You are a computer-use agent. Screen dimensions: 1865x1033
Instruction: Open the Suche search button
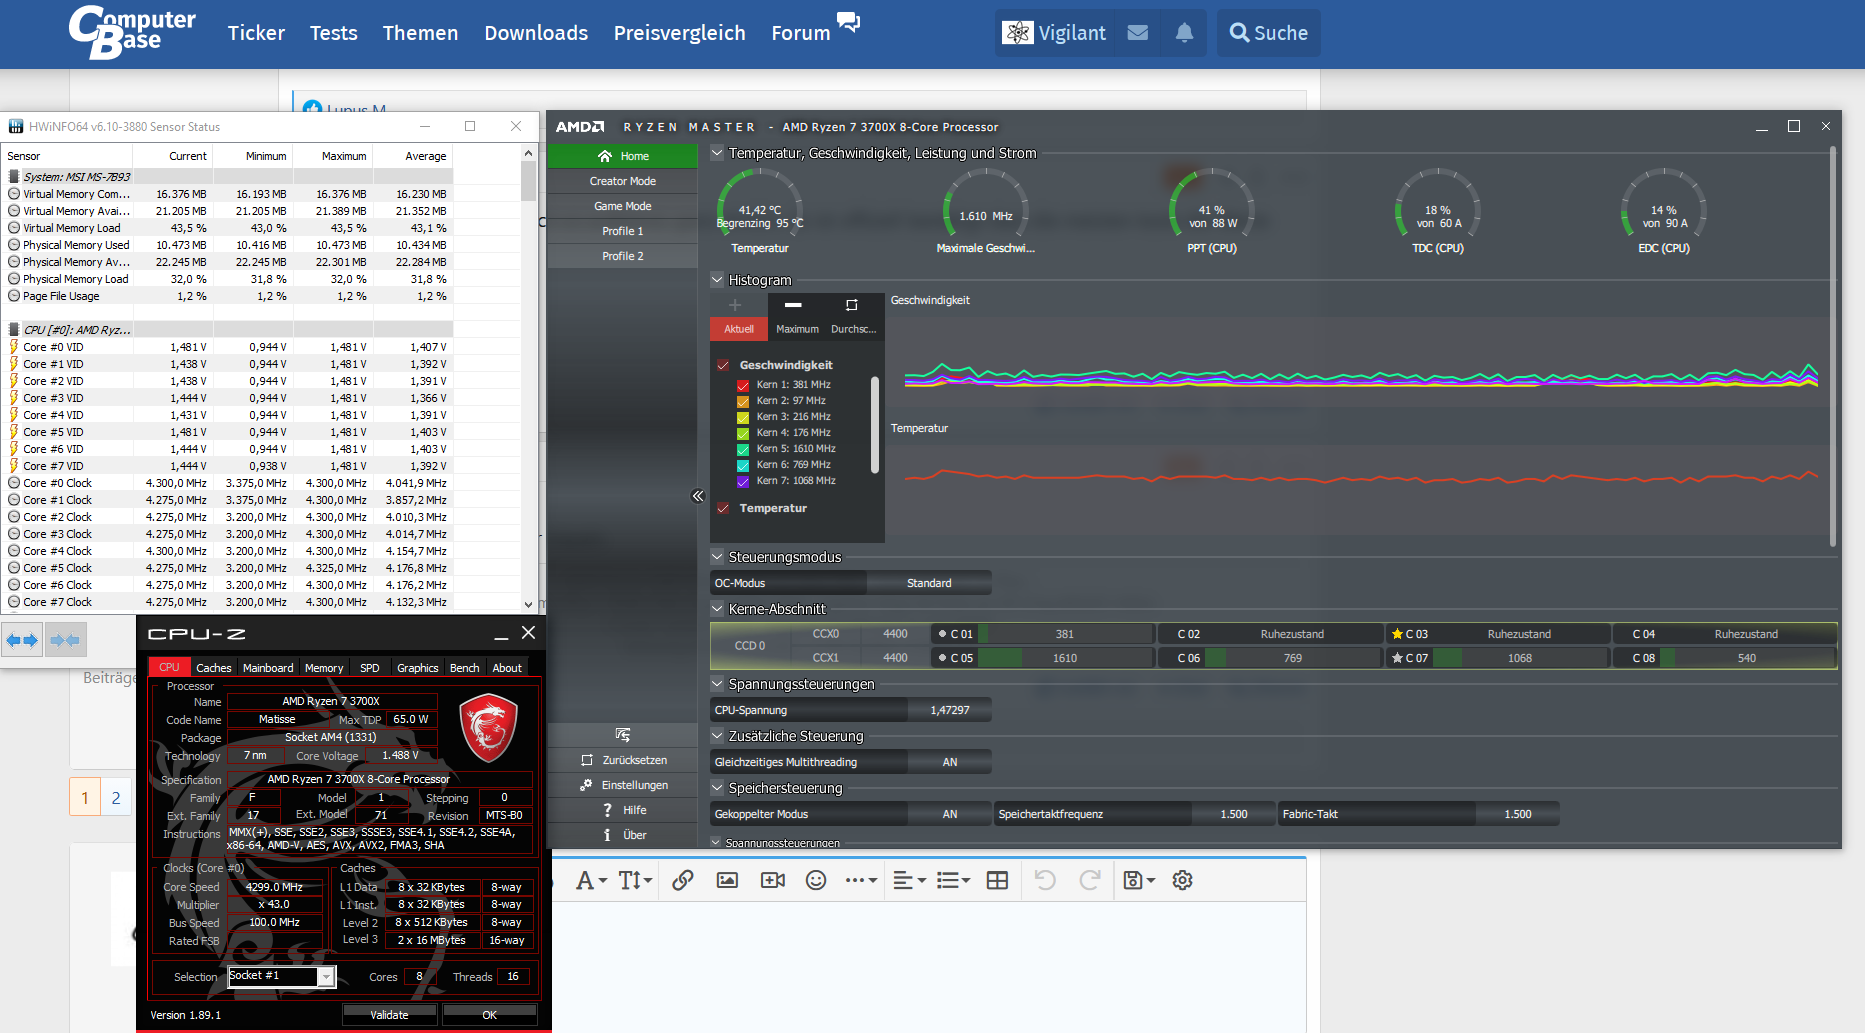tap(1268, 33)
